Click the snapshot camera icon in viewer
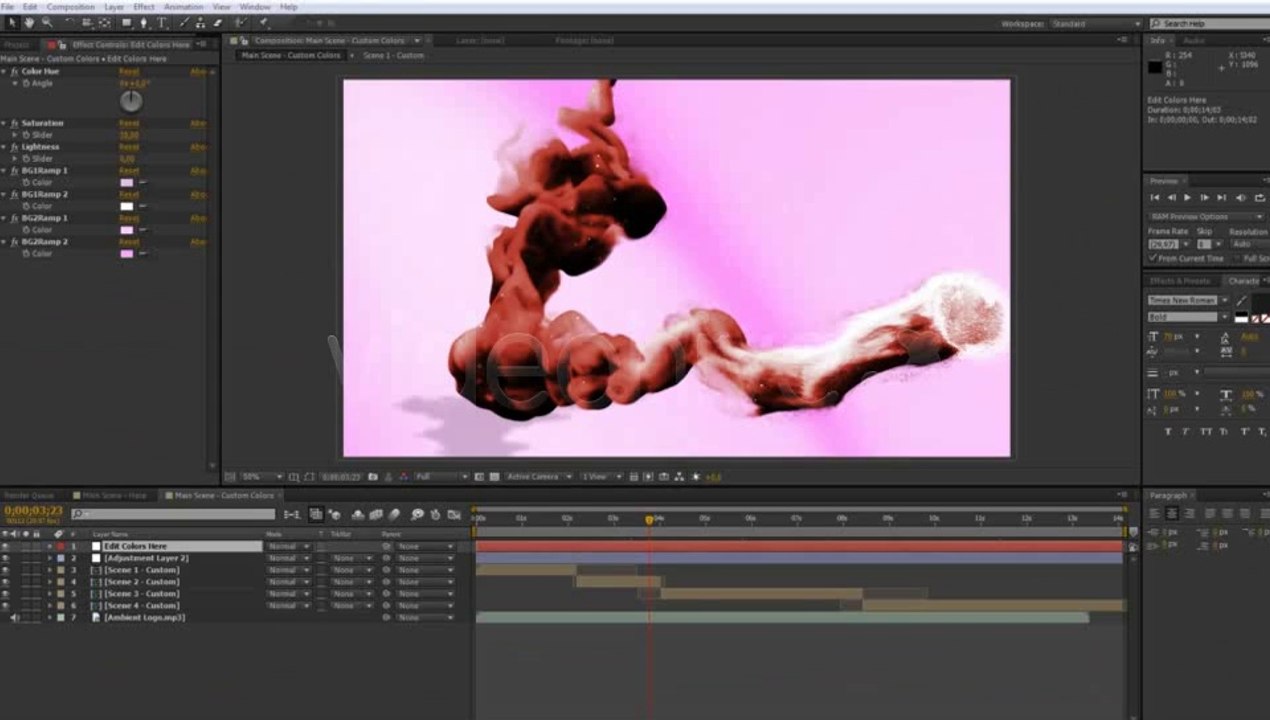The image size is (1270, 720). (373, 477)
